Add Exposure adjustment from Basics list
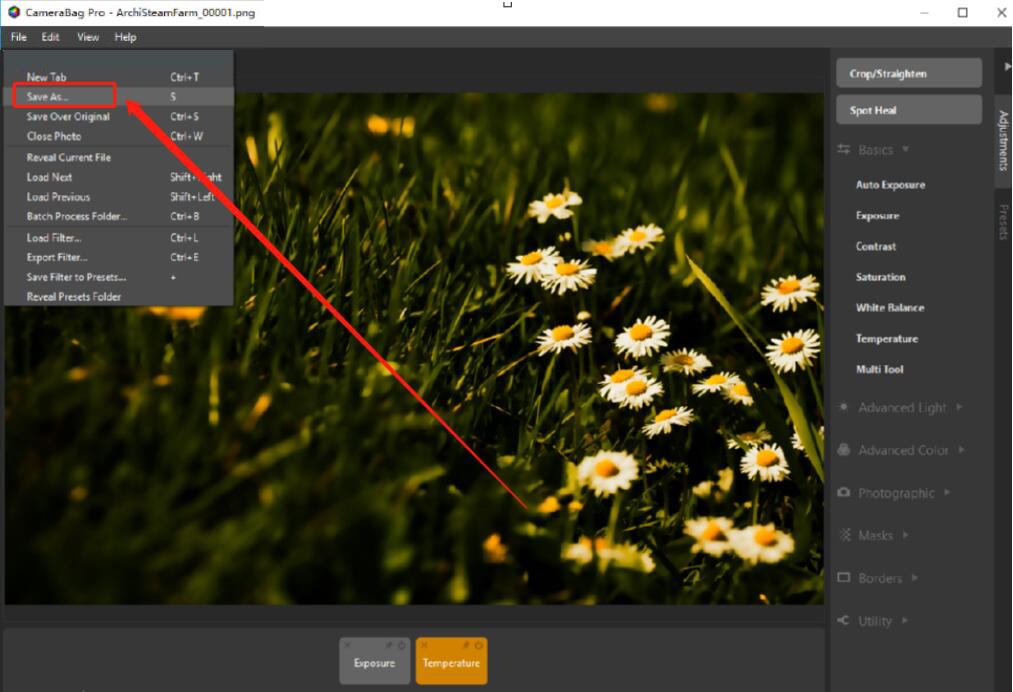The height and width of the screenshot is (692, 1013). (877, 216)
